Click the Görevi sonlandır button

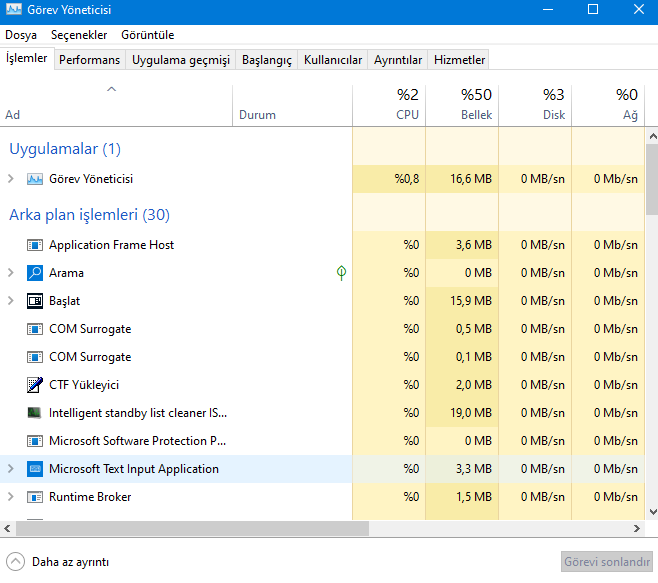point(607,562)
